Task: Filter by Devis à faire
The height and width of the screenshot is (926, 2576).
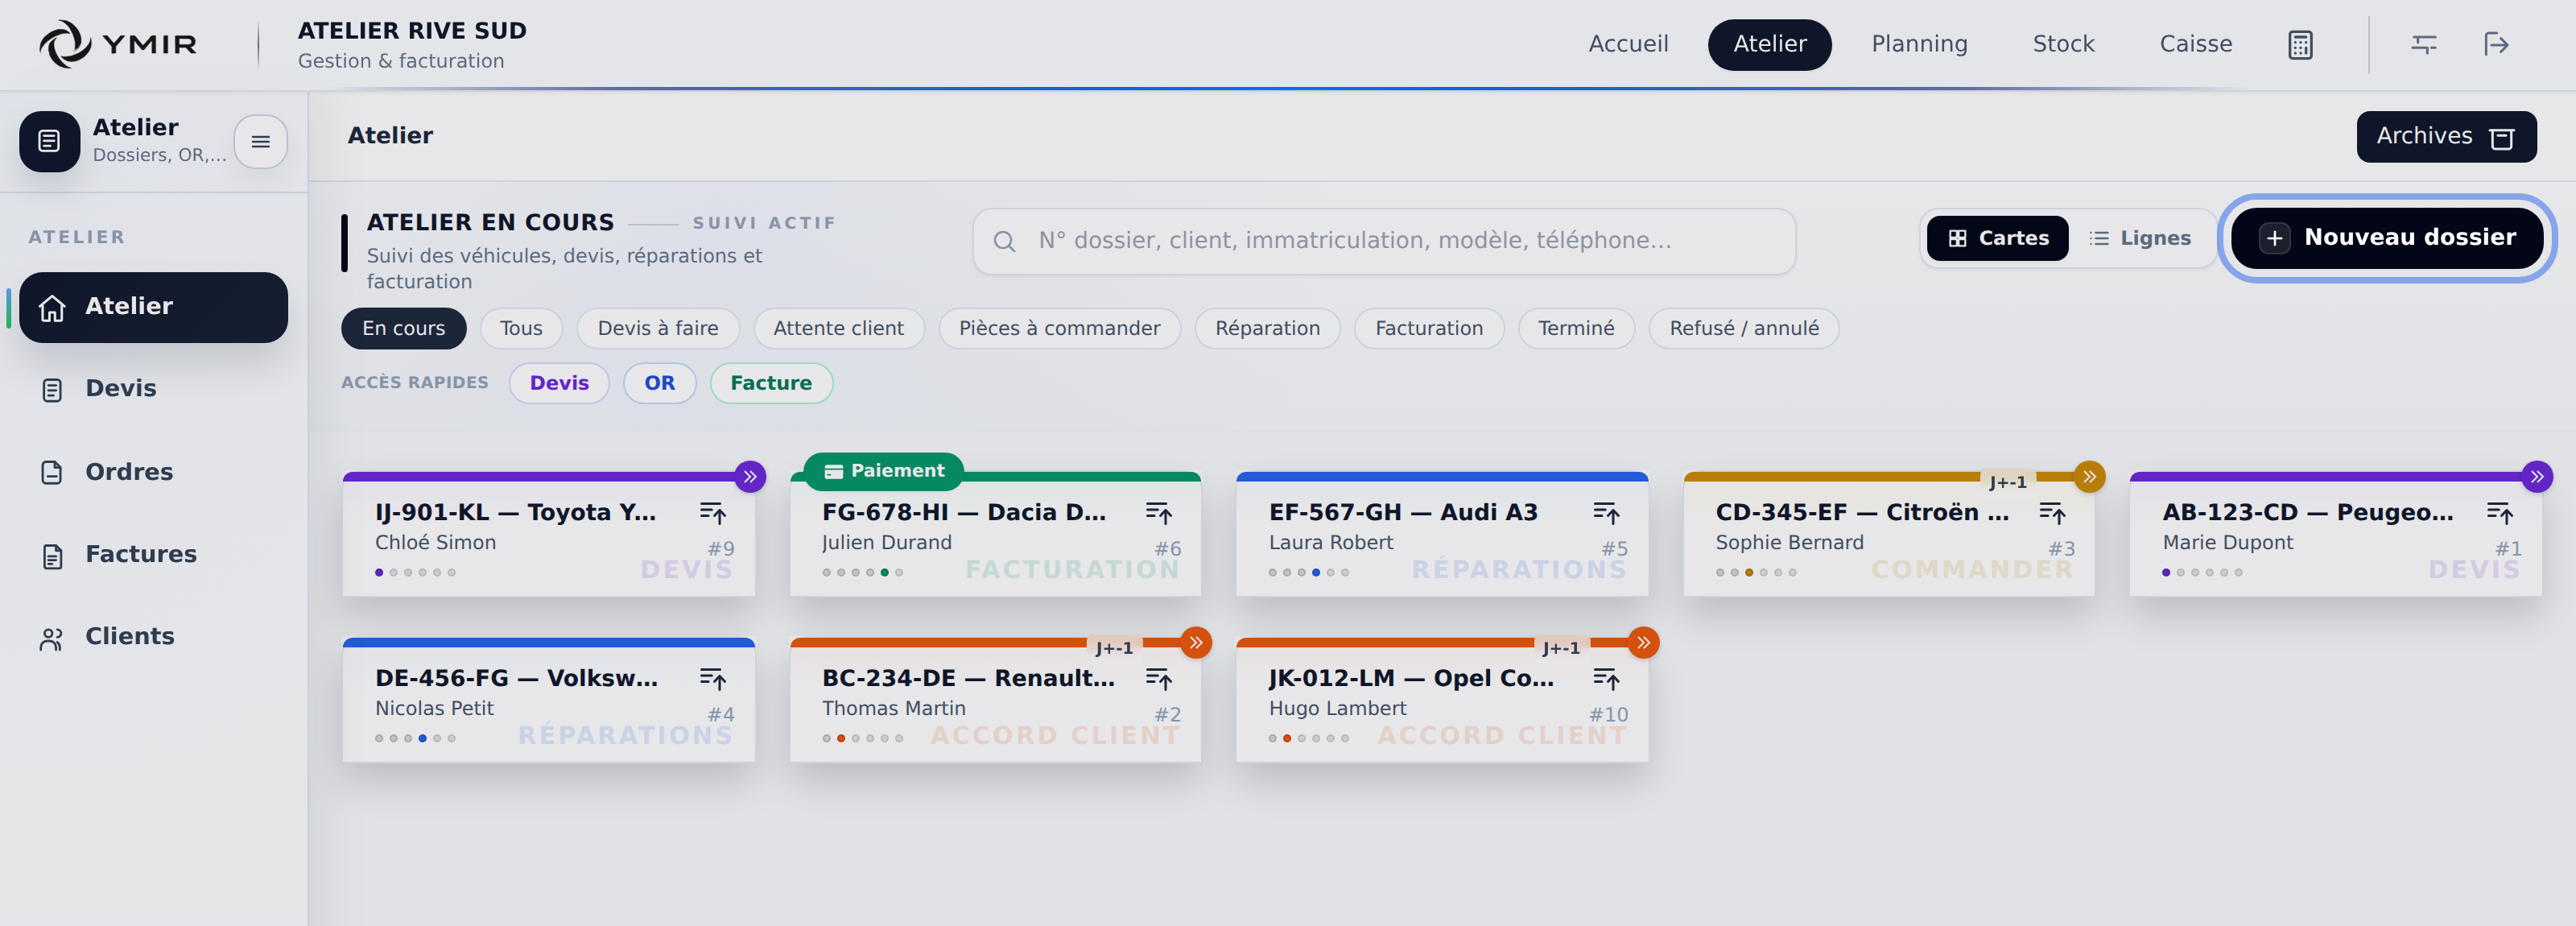Action: coord(658,328)
